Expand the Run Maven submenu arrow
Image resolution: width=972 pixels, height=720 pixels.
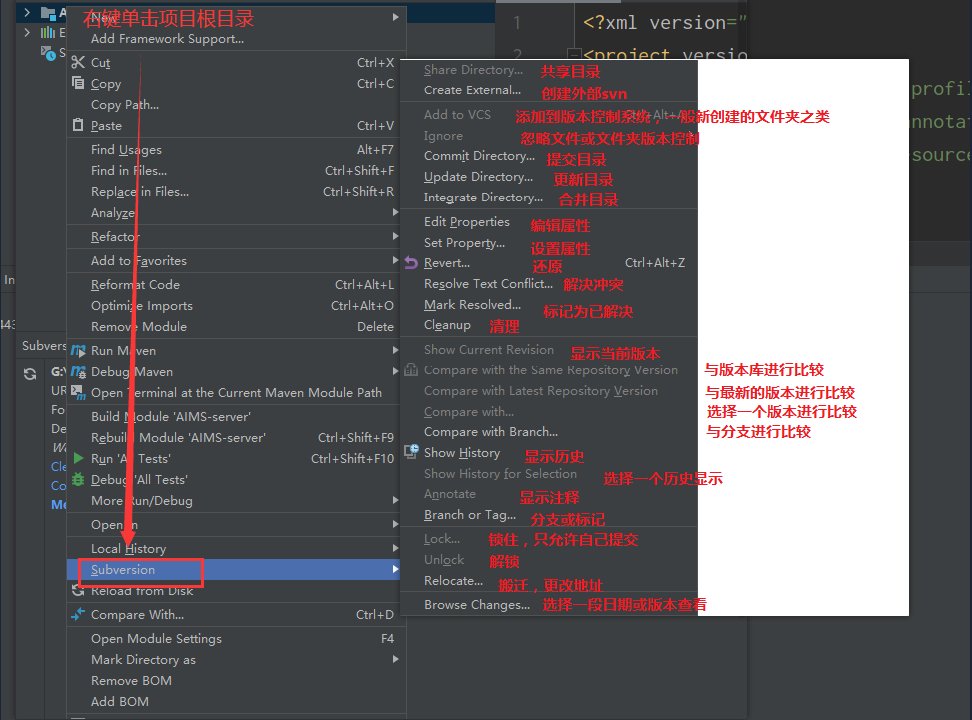pos(395,350)
